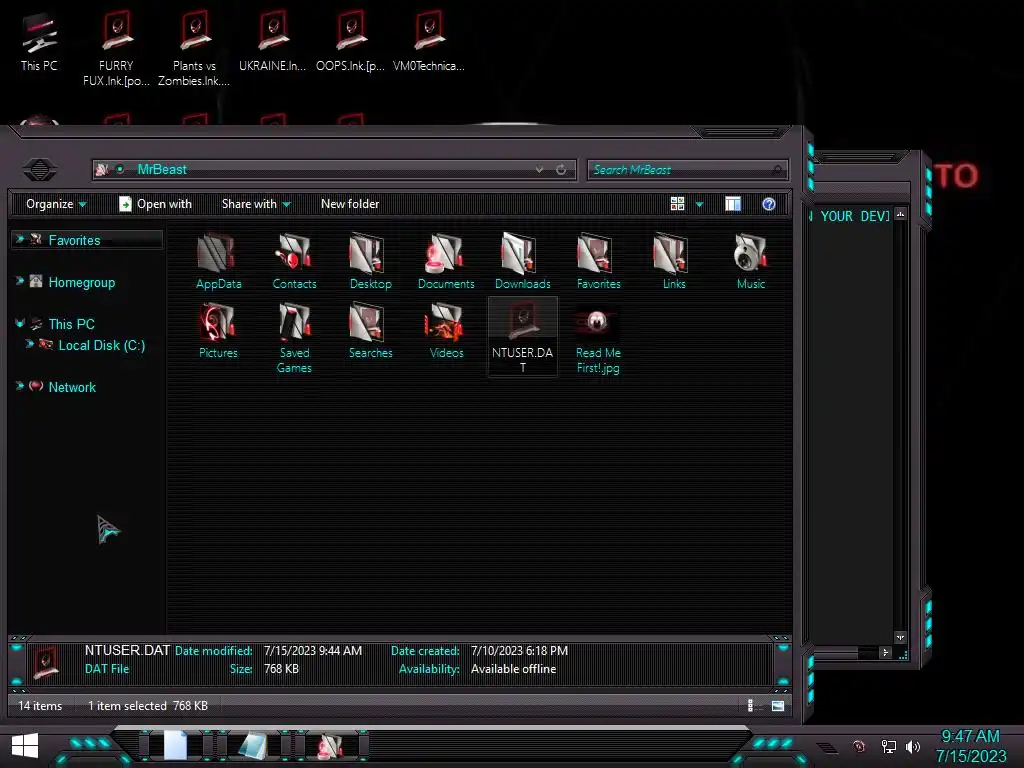
Task: Open the Organize menu
Action: coord(56,204)
